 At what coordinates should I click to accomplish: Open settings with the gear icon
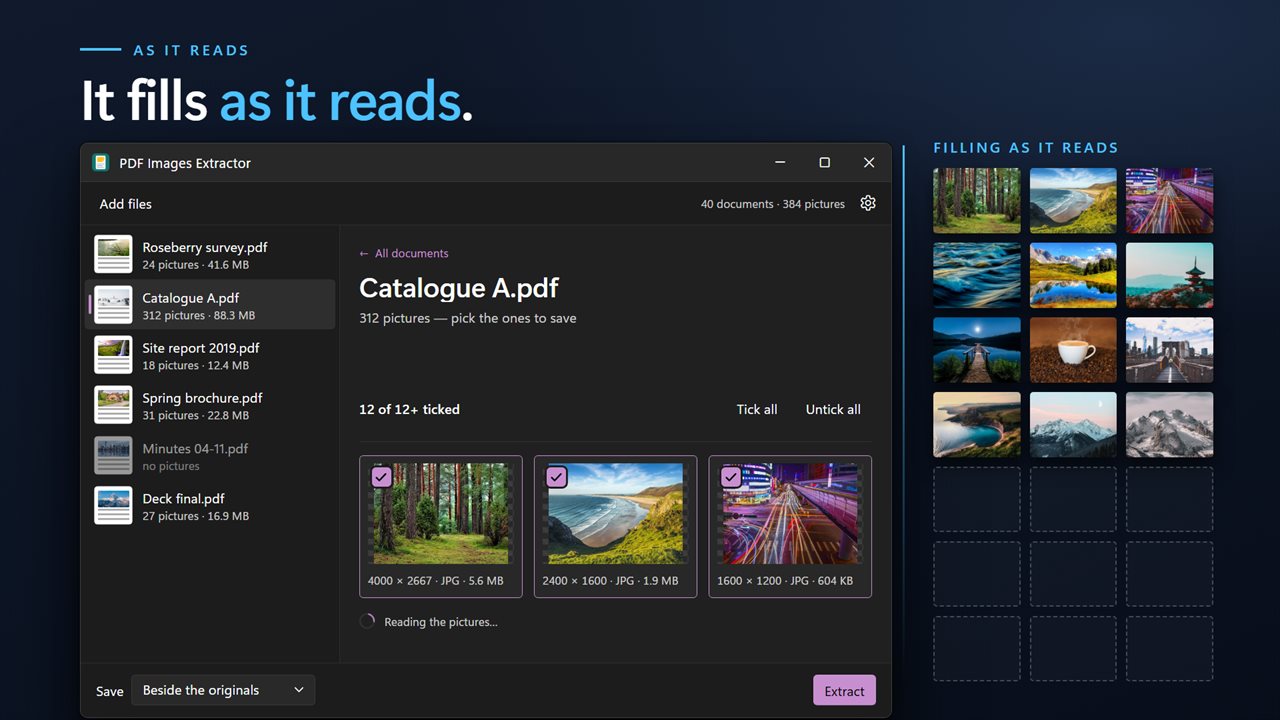[x=868, y=203]
